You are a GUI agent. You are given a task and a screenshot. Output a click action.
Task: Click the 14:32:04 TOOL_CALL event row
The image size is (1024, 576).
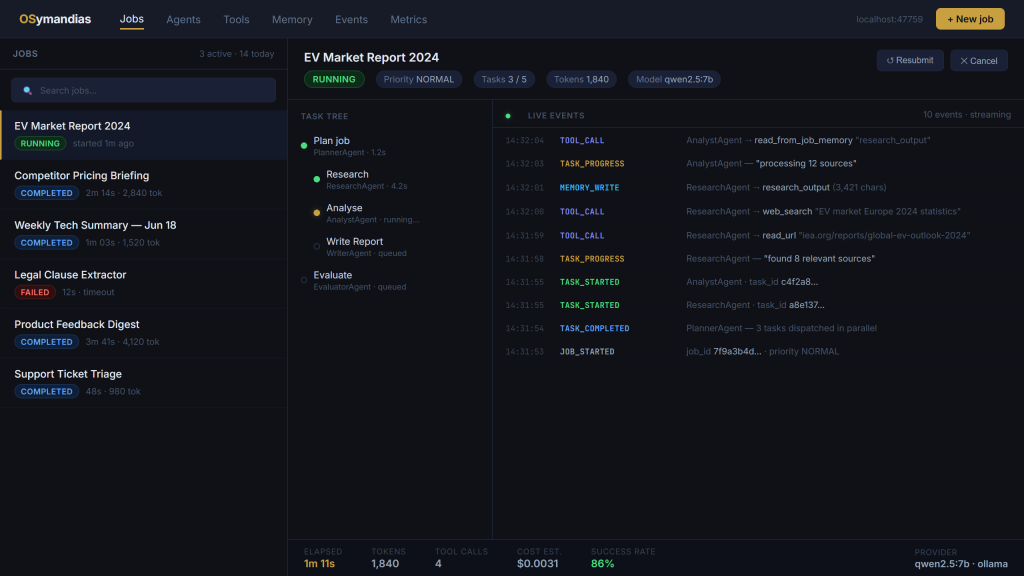[758, 140]
